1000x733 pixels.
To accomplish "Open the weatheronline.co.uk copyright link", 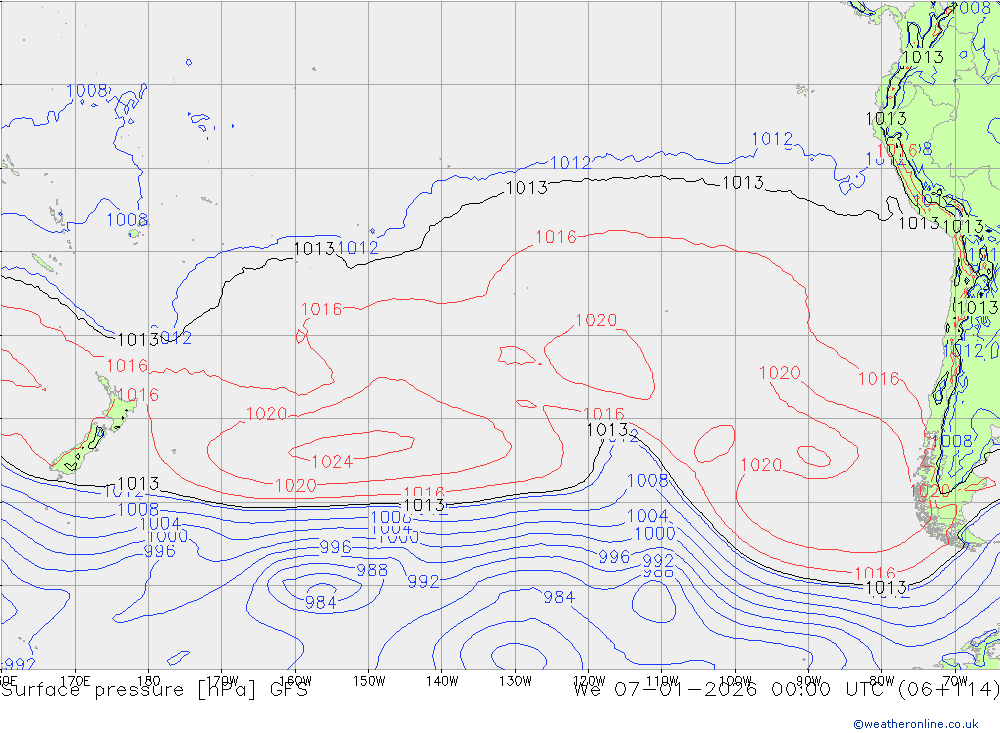I will tap(916, 724).
